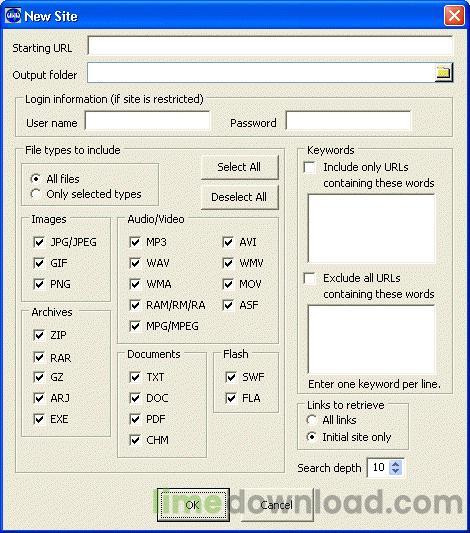The image size is (470, 533).
Task: Toggle the PNG checkbox
Action: tap(39, 284)
